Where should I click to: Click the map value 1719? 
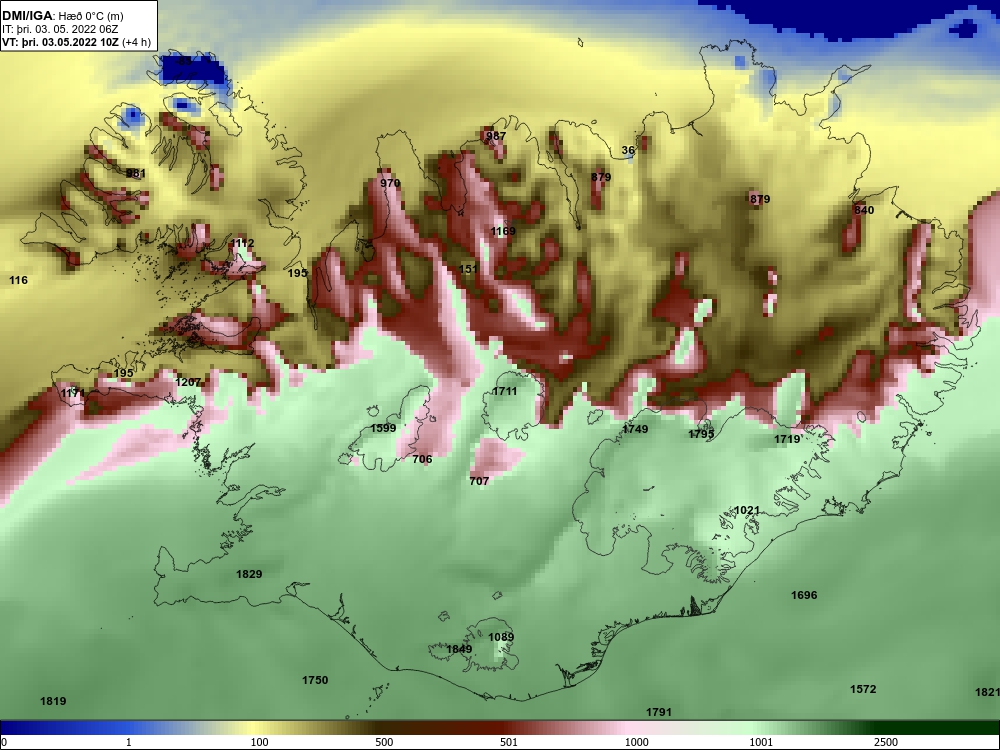[x=787, y=439]
